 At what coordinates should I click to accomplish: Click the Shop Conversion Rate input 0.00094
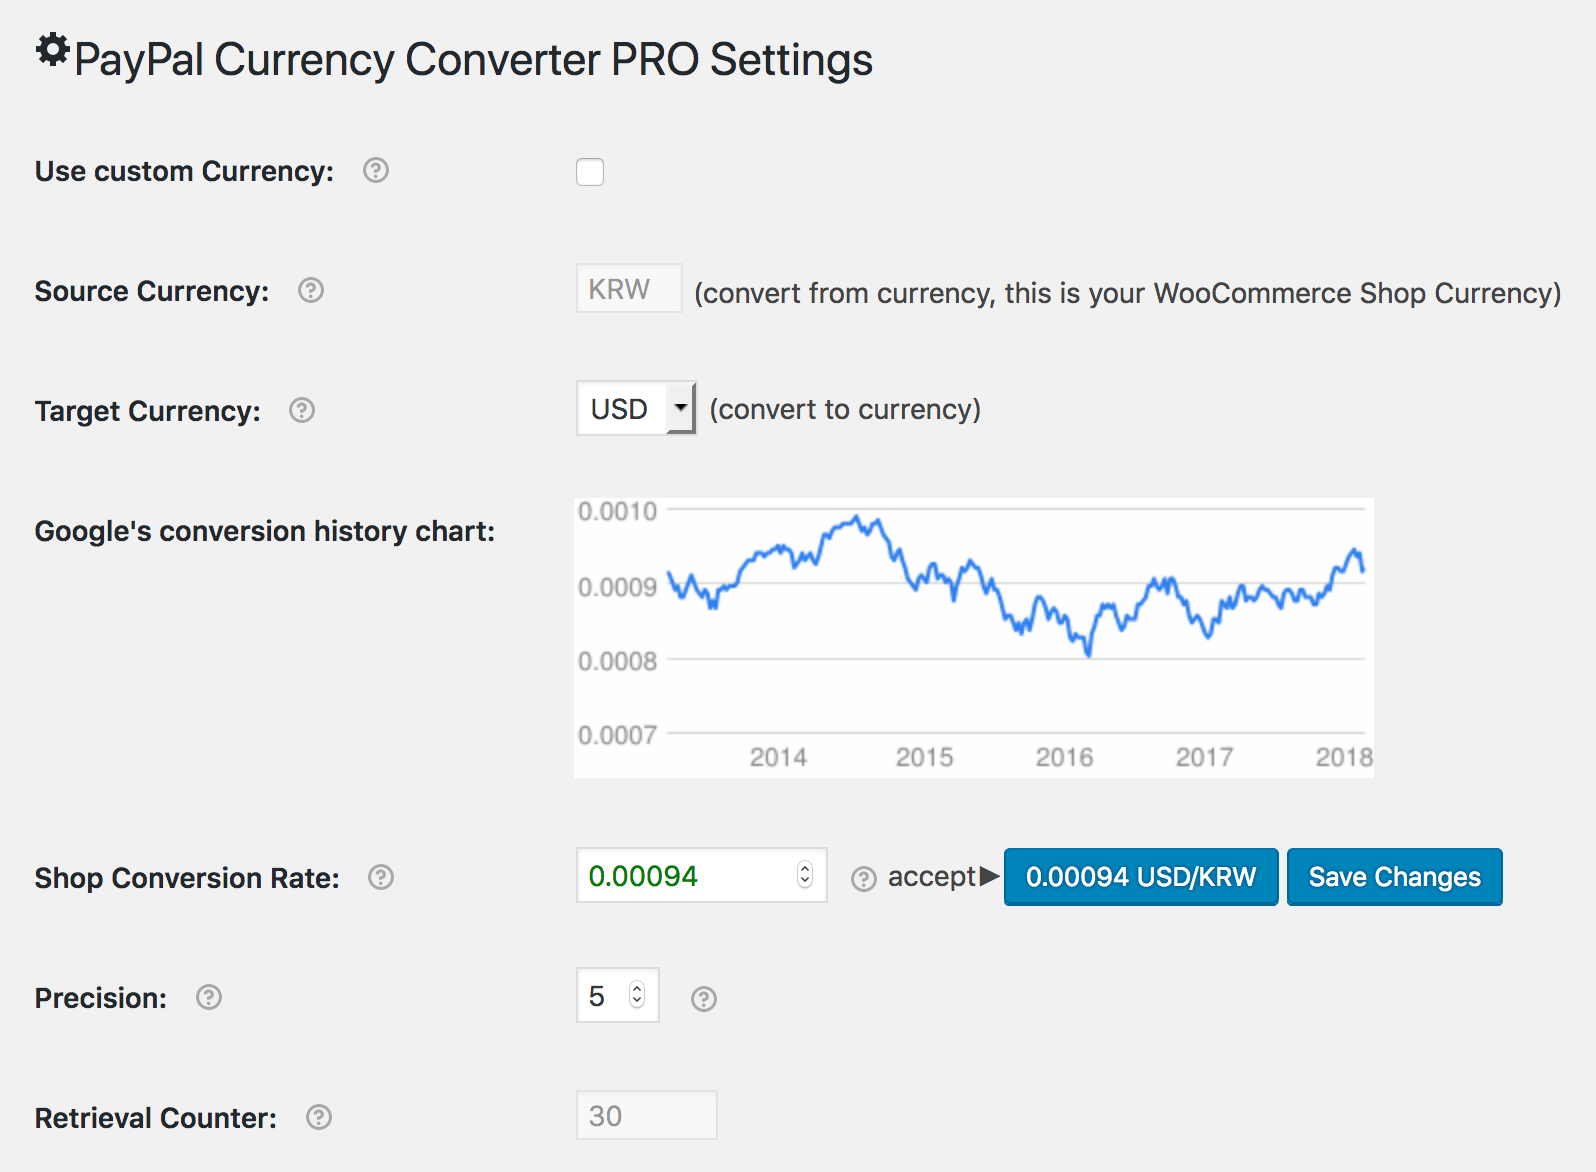tap(701, 876)
